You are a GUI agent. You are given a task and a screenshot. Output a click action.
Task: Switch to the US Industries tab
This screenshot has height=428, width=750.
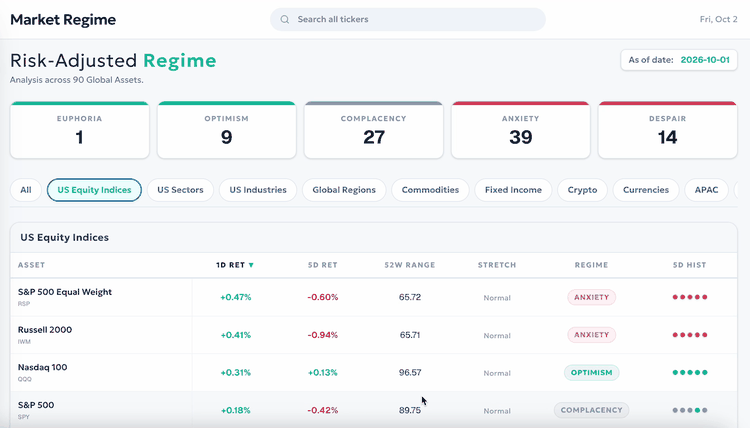258,190
